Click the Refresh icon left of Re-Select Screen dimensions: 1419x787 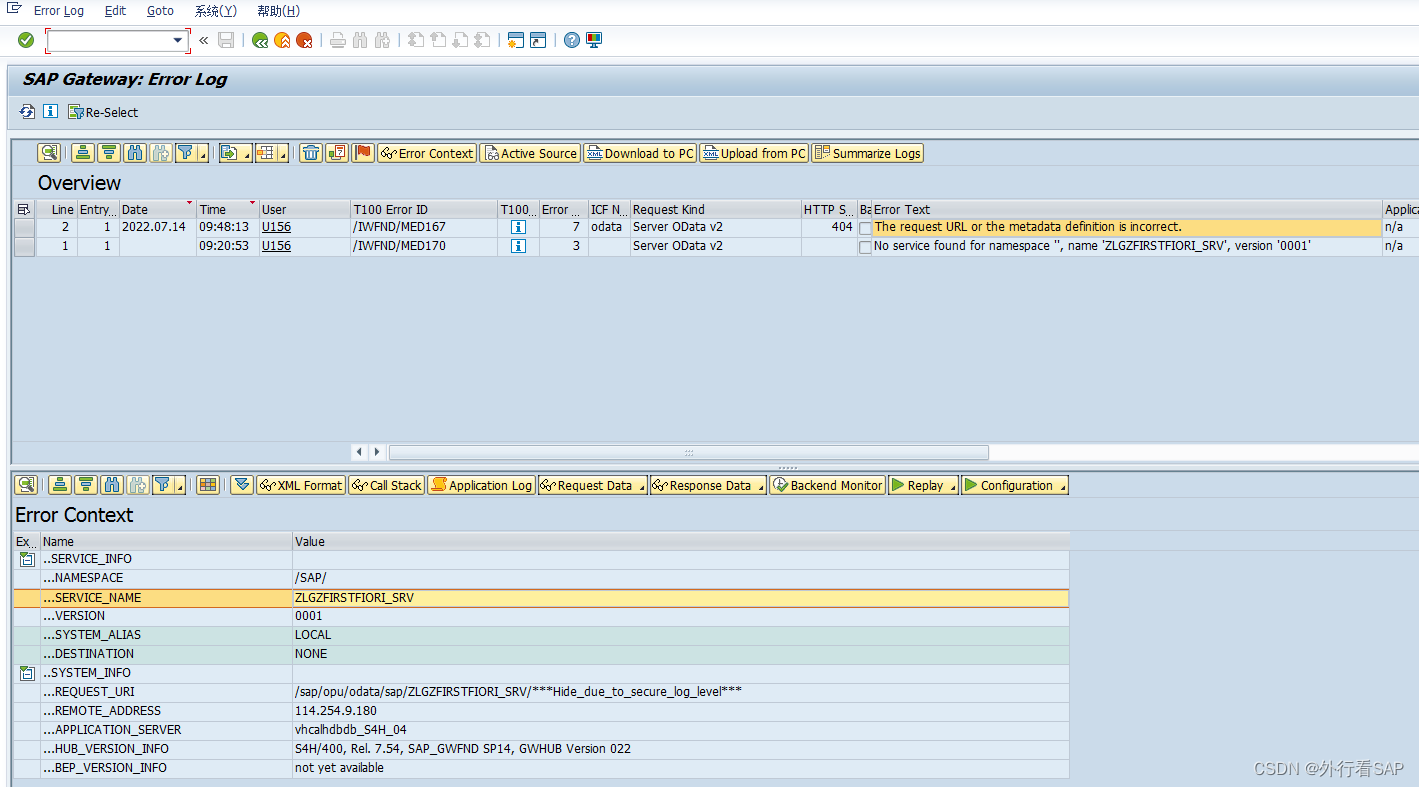point(27,112)
